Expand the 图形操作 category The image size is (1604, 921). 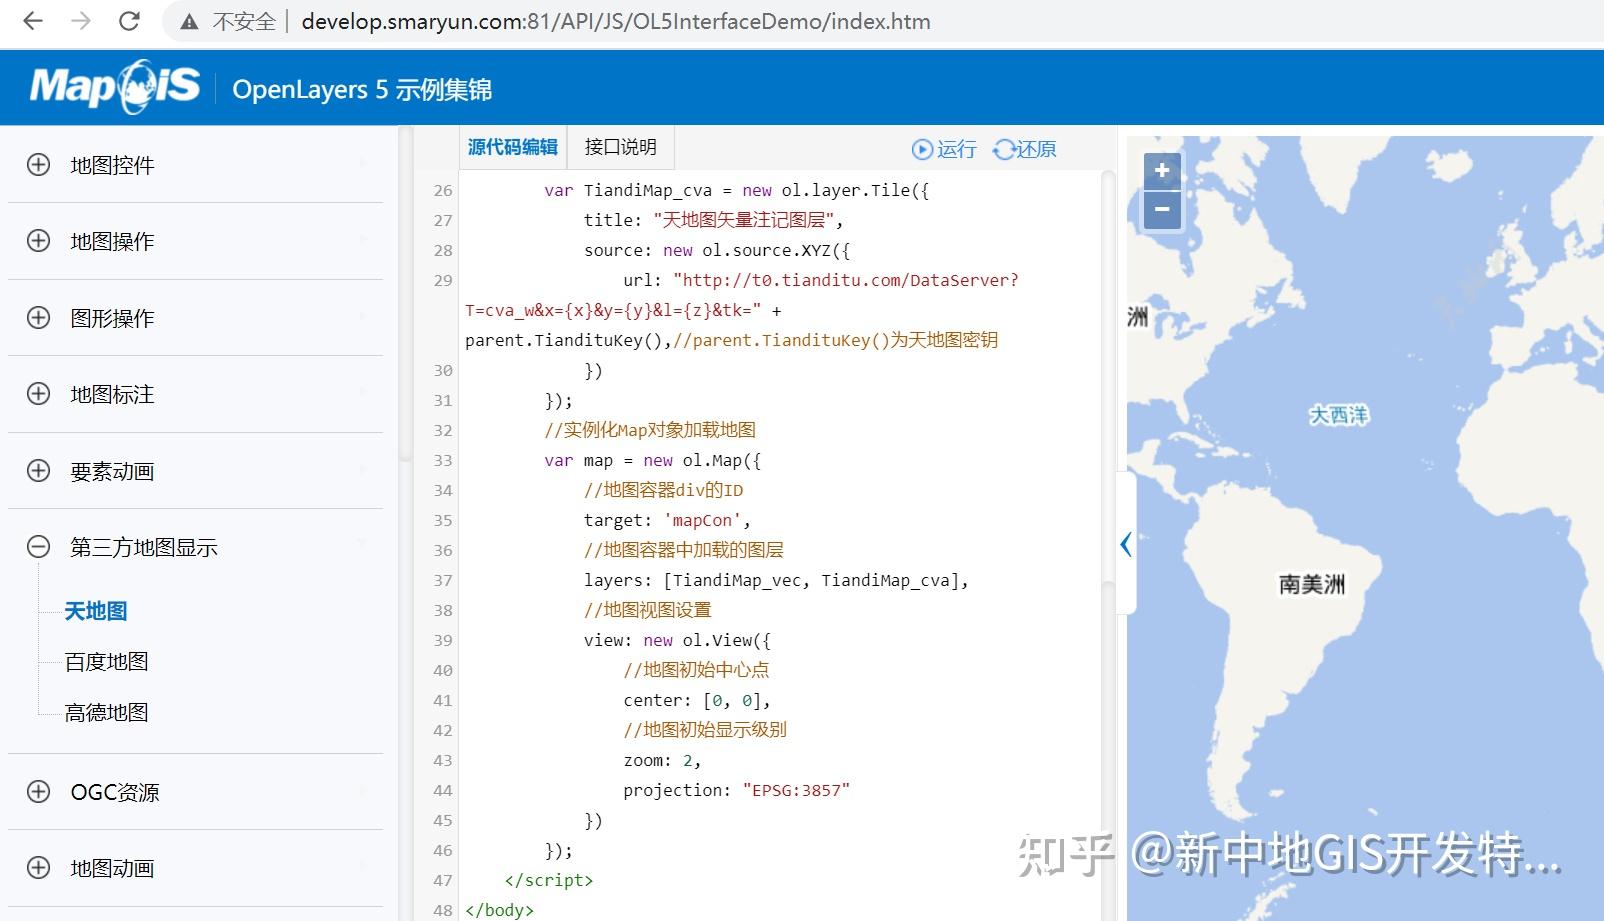38,318
